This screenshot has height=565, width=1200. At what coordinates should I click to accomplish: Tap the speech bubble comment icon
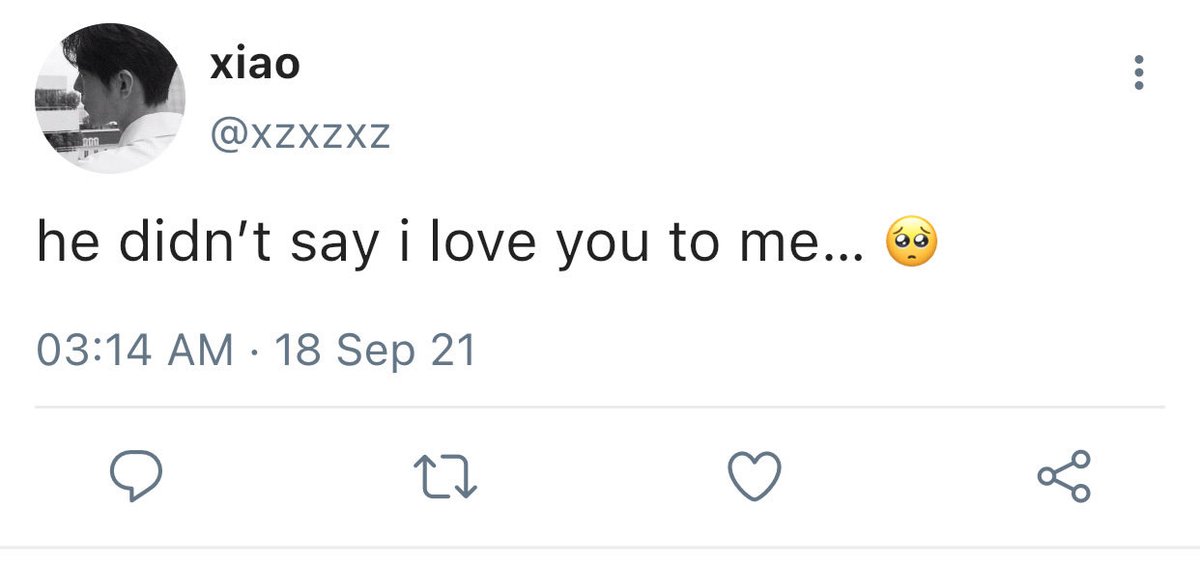click(135, 478)
